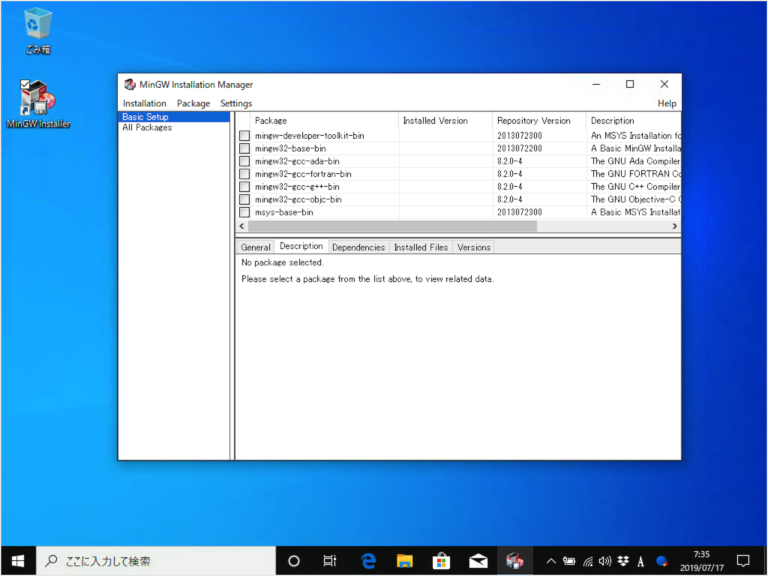Select the msys-base-bin package name
Viewport: 768px width, 576px height.
tap(284, 212)
